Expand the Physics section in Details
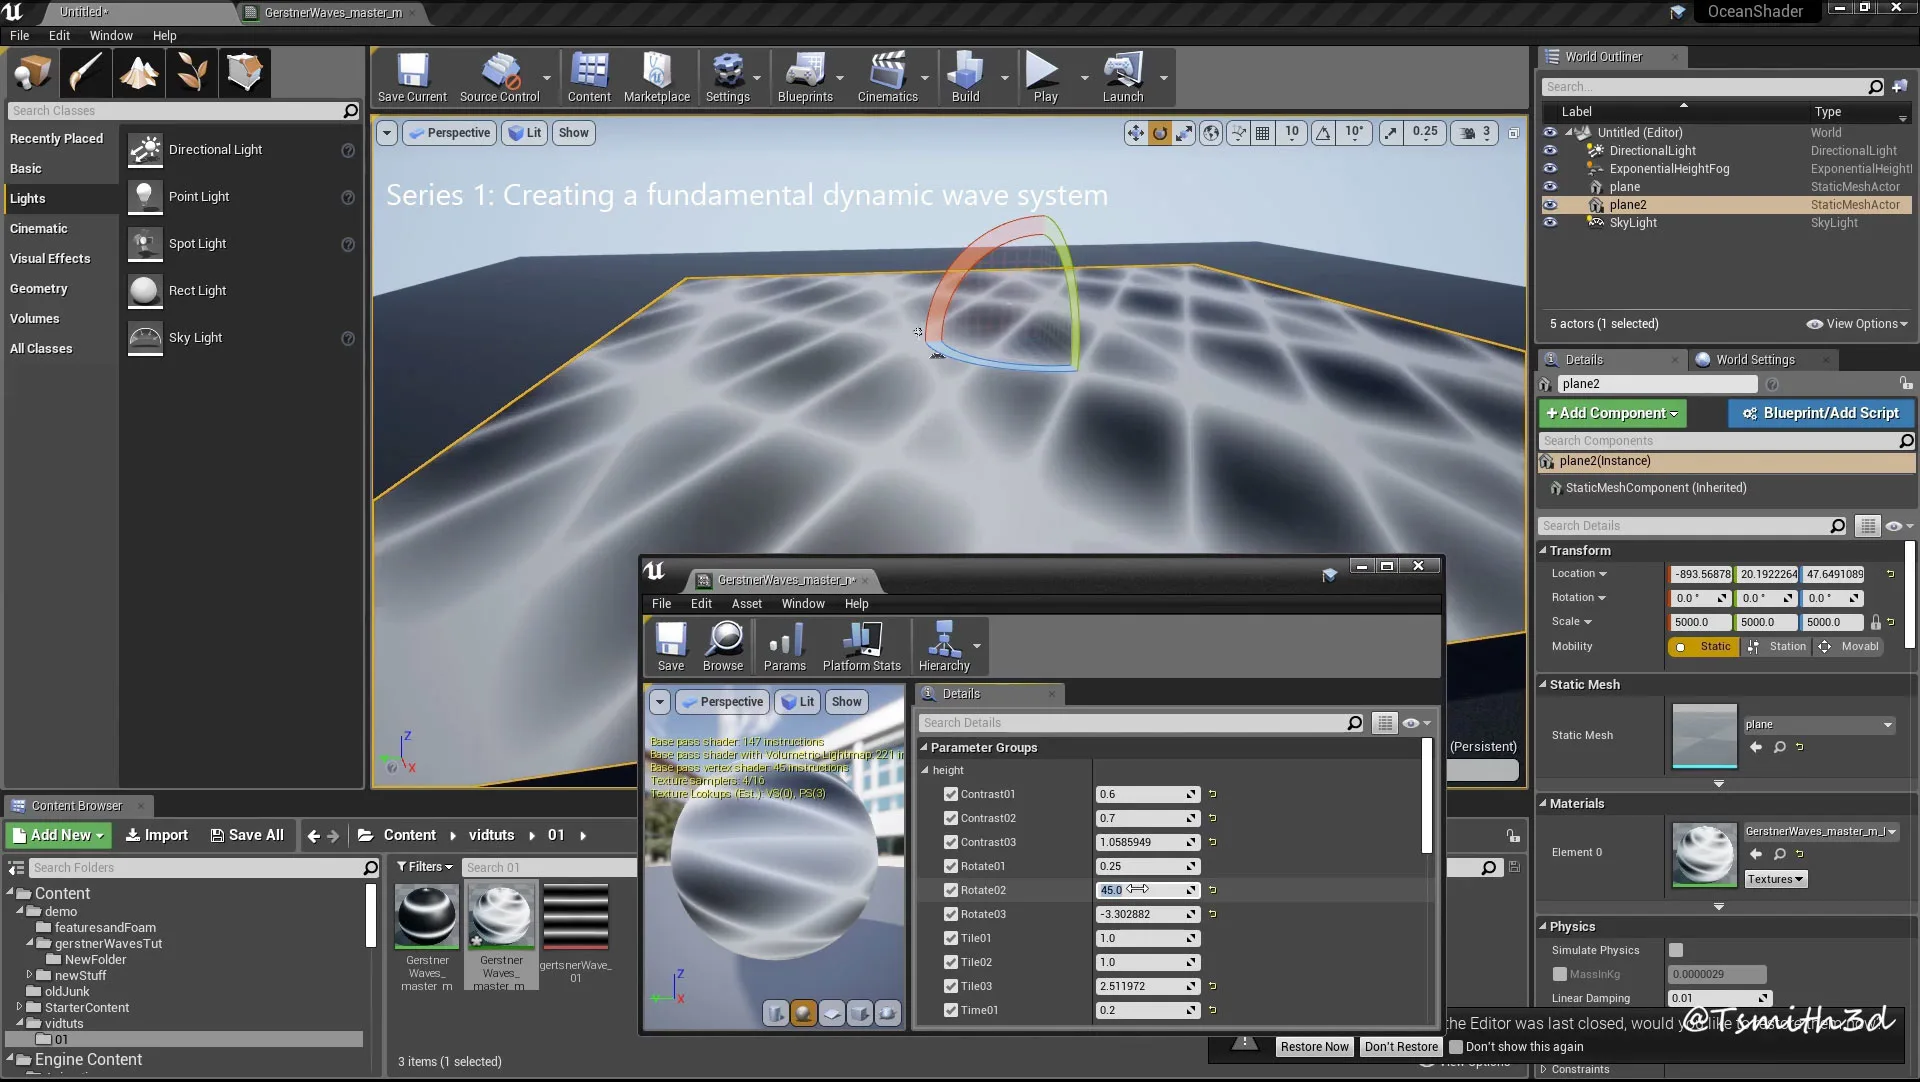This screenshot has height=1082, width=1920. click(1545, 926)
